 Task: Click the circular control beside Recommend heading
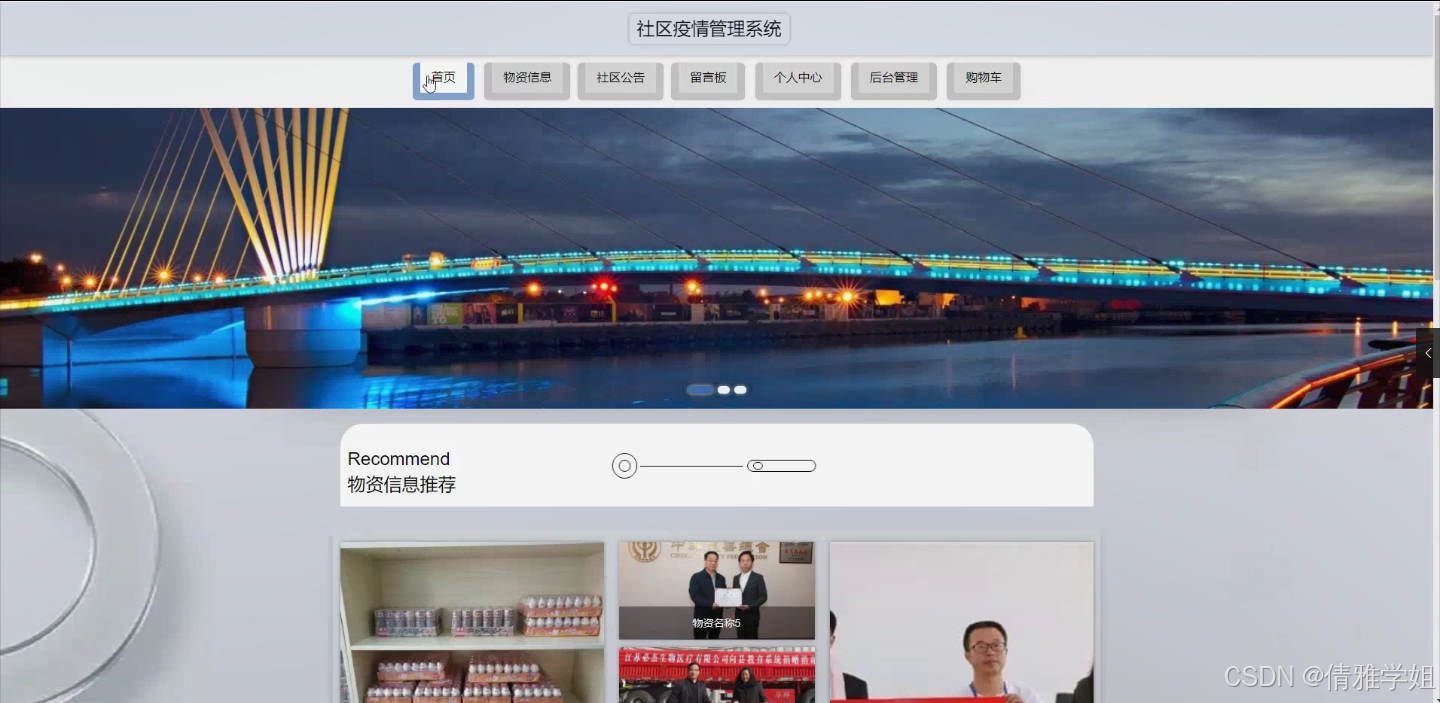tap(624, 465)
